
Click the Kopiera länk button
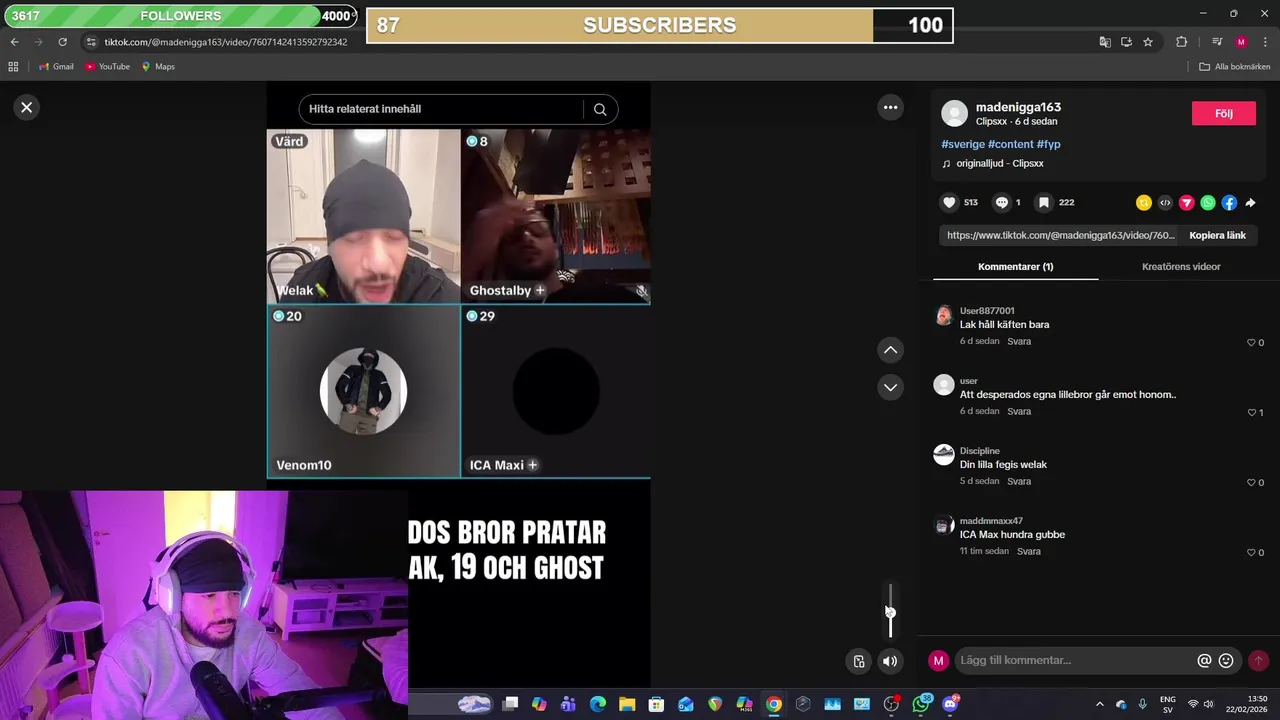[1217, 235]
